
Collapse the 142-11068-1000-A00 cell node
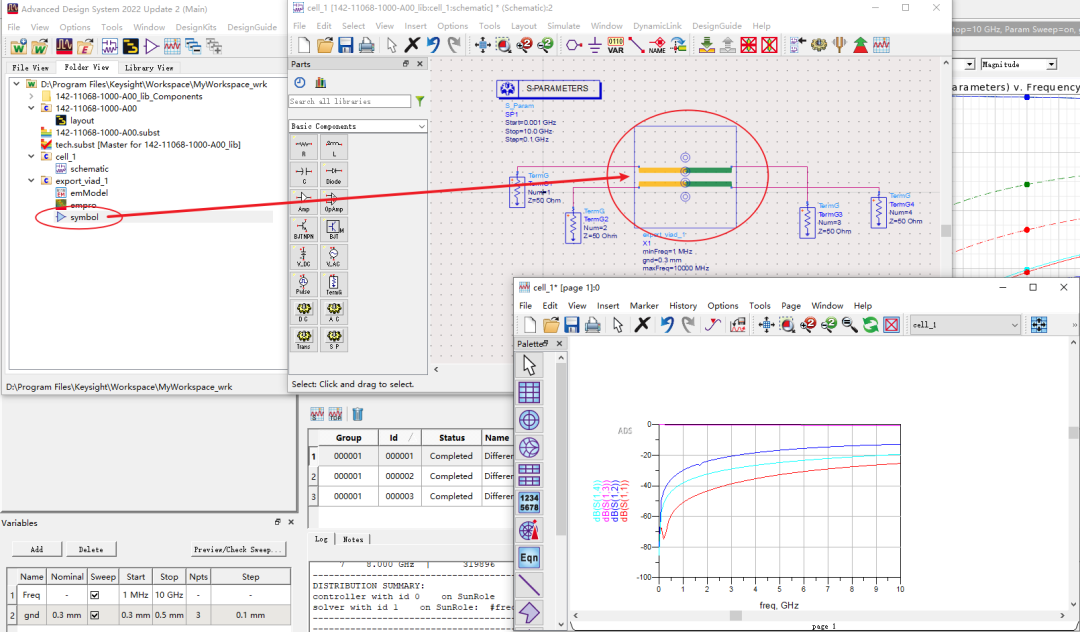point(31,108)
